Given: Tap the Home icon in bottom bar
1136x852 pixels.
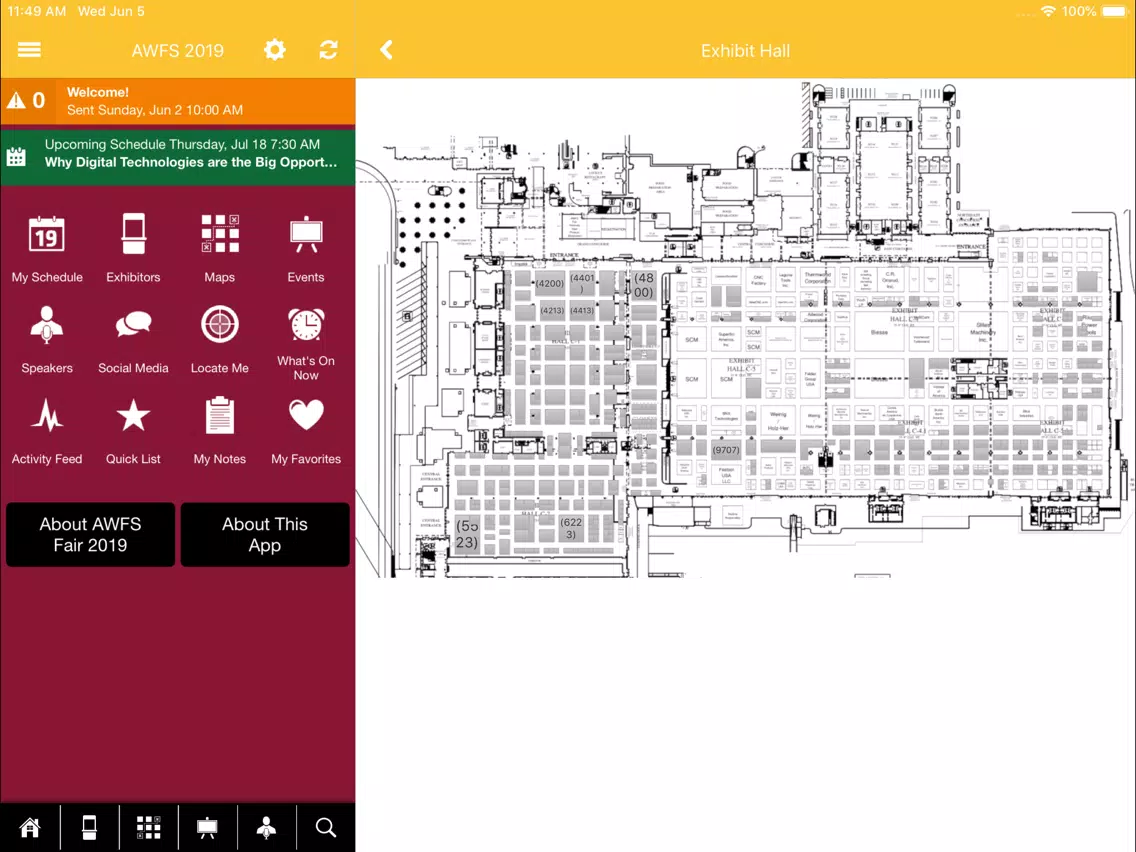Looking at the screenshot, I should point(30,827).
